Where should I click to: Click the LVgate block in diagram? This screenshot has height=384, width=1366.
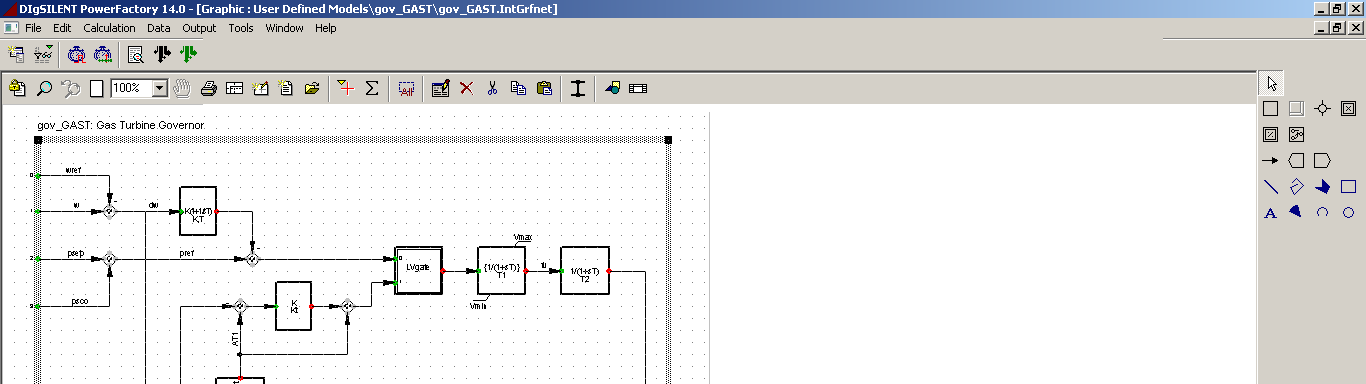(x=418, y=270)
